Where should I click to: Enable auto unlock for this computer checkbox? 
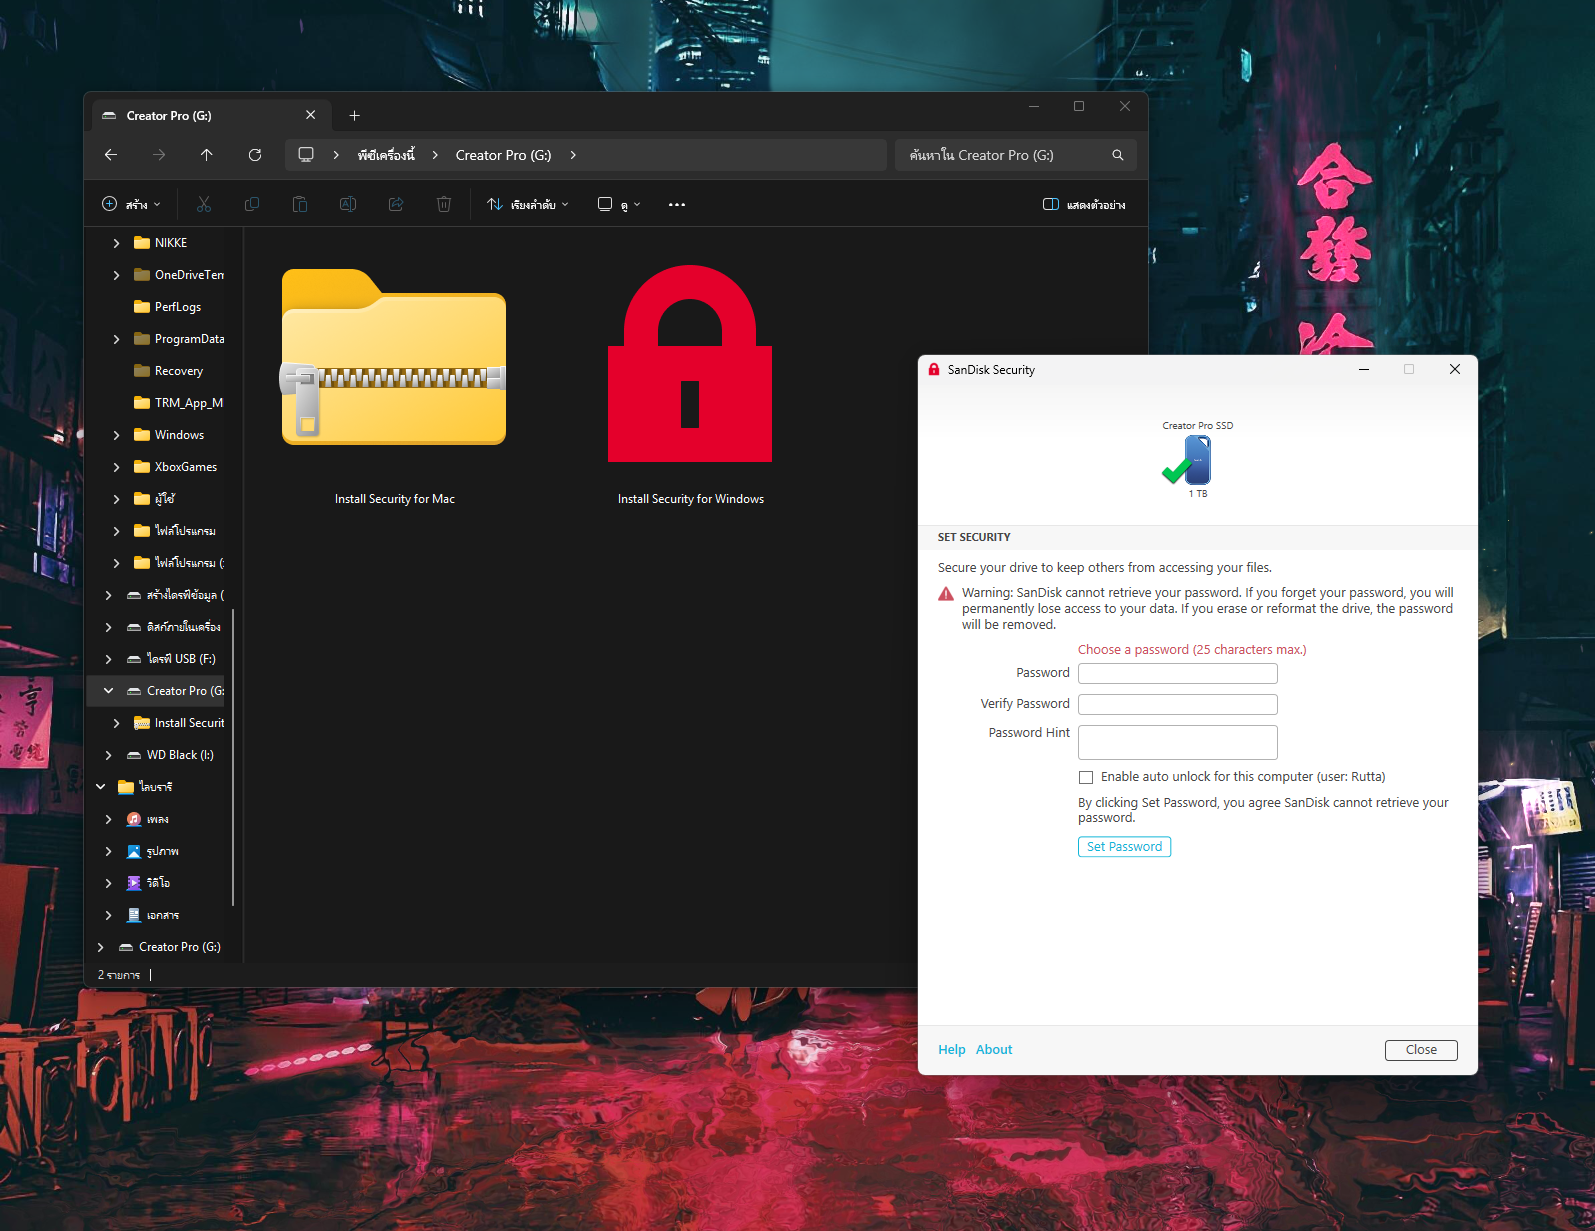[1086, 777]
